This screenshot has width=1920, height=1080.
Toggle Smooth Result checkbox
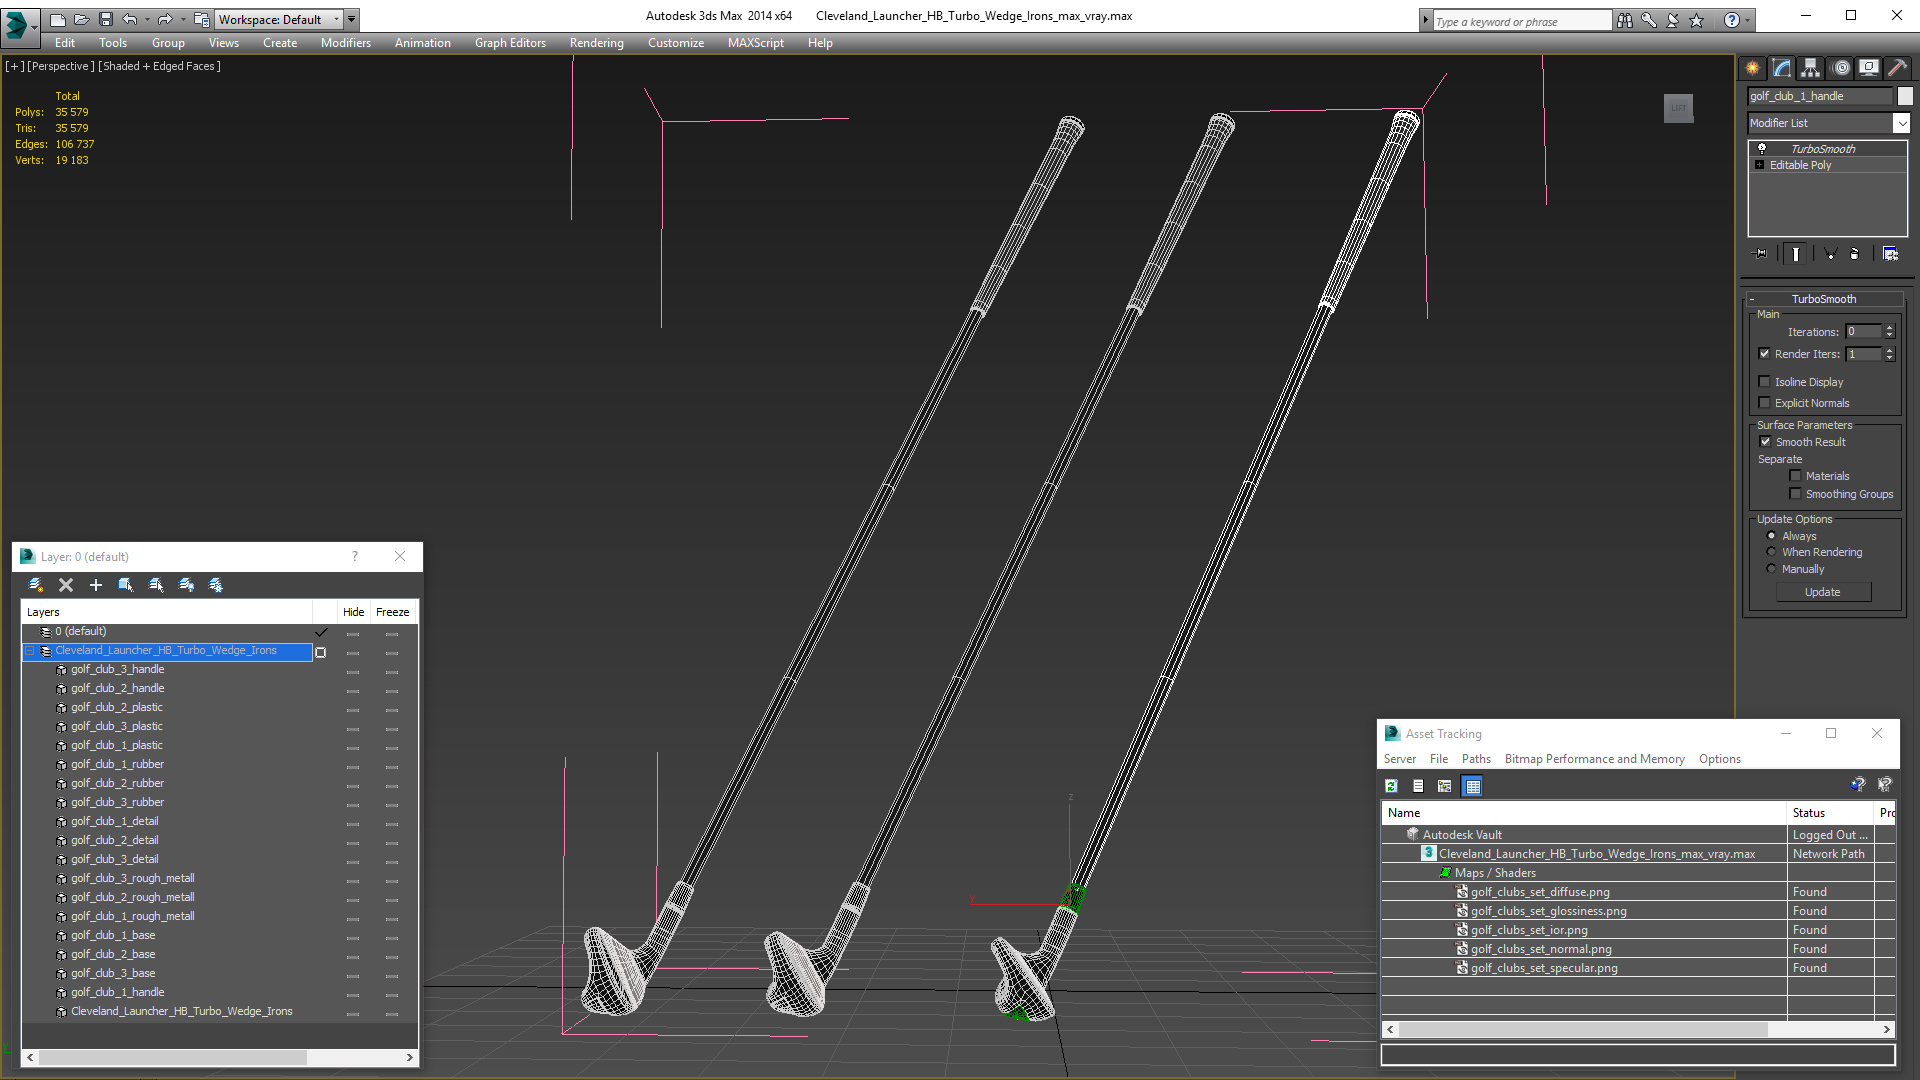click(1766, 442)
